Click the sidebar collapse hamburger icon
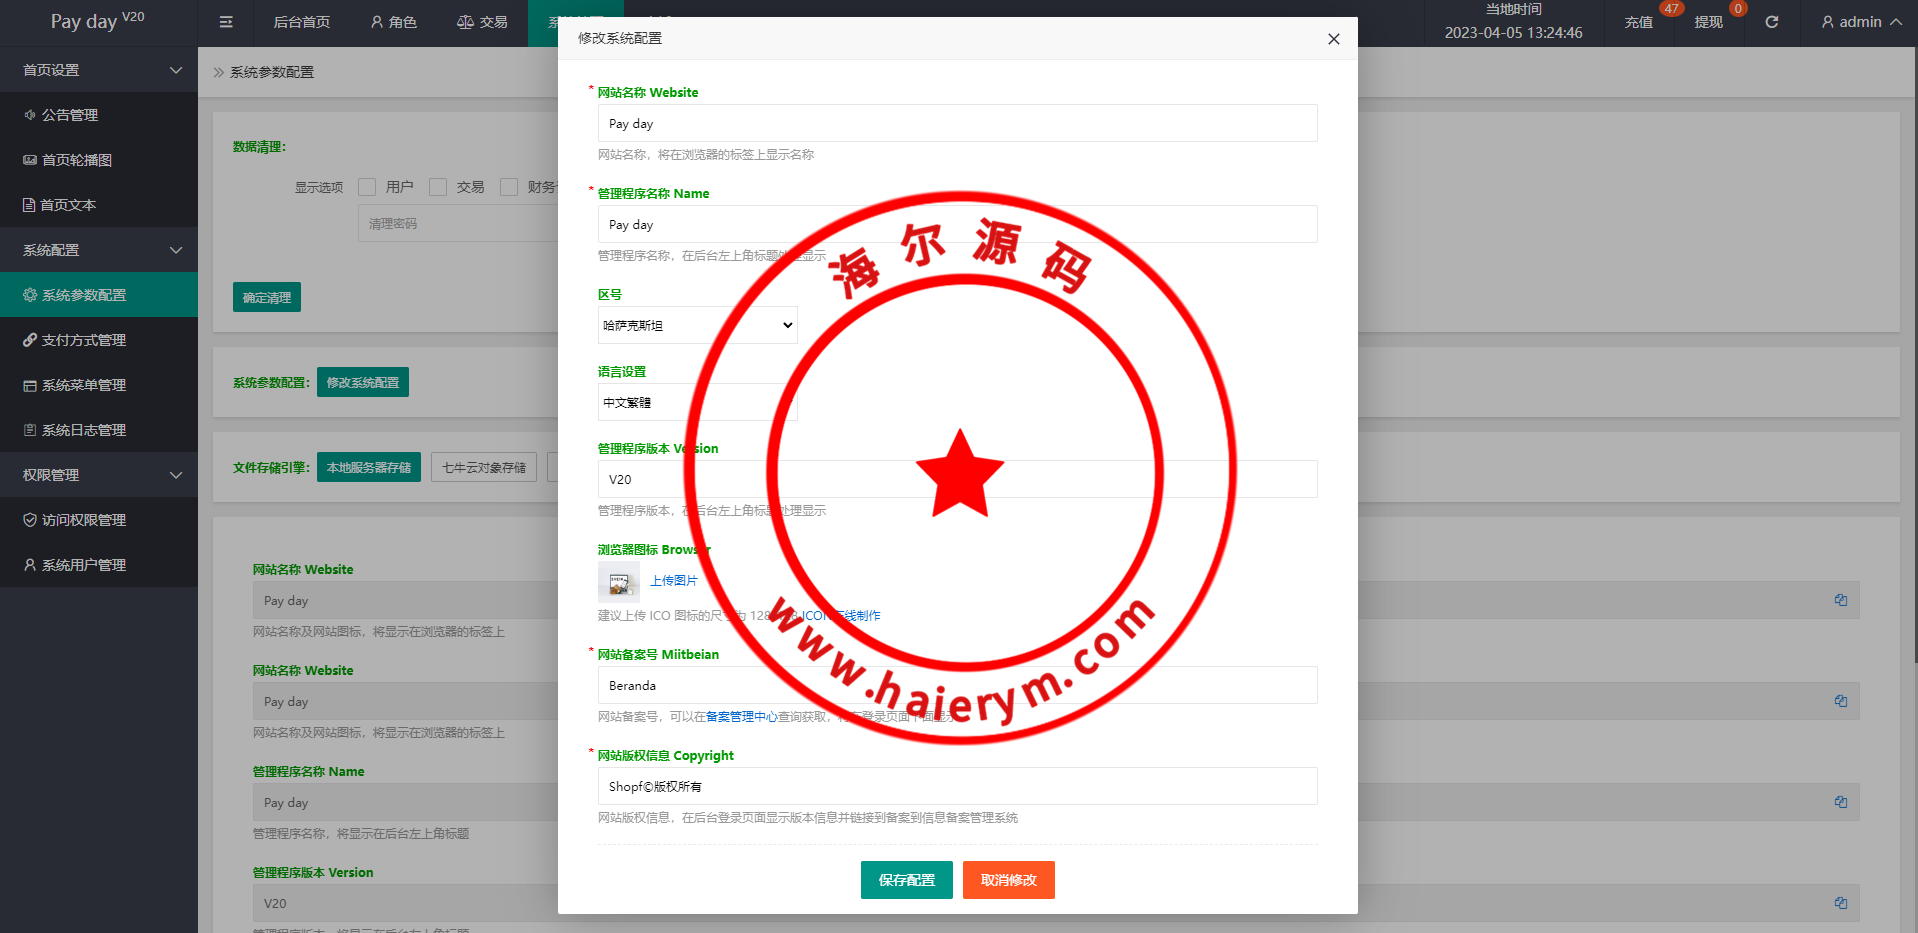This screenshot has width=1918, height=933. (226, 22)
